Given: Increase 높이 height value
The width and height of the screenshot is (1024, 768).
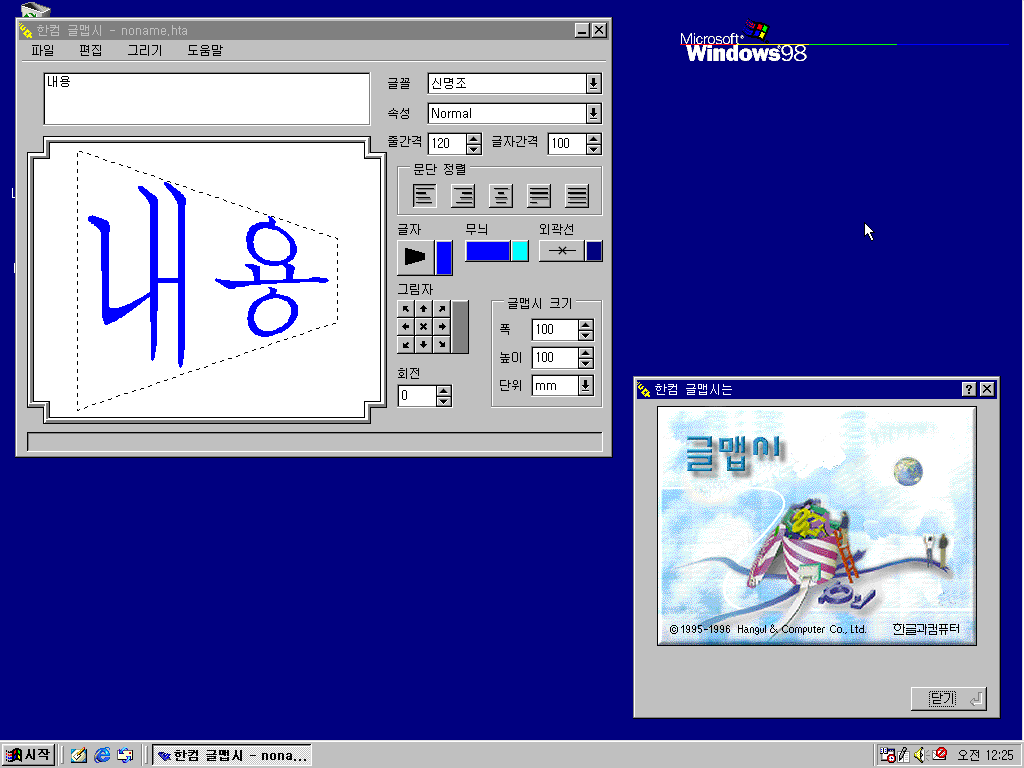Looking at the screenshot, I should tap(586, 353).
